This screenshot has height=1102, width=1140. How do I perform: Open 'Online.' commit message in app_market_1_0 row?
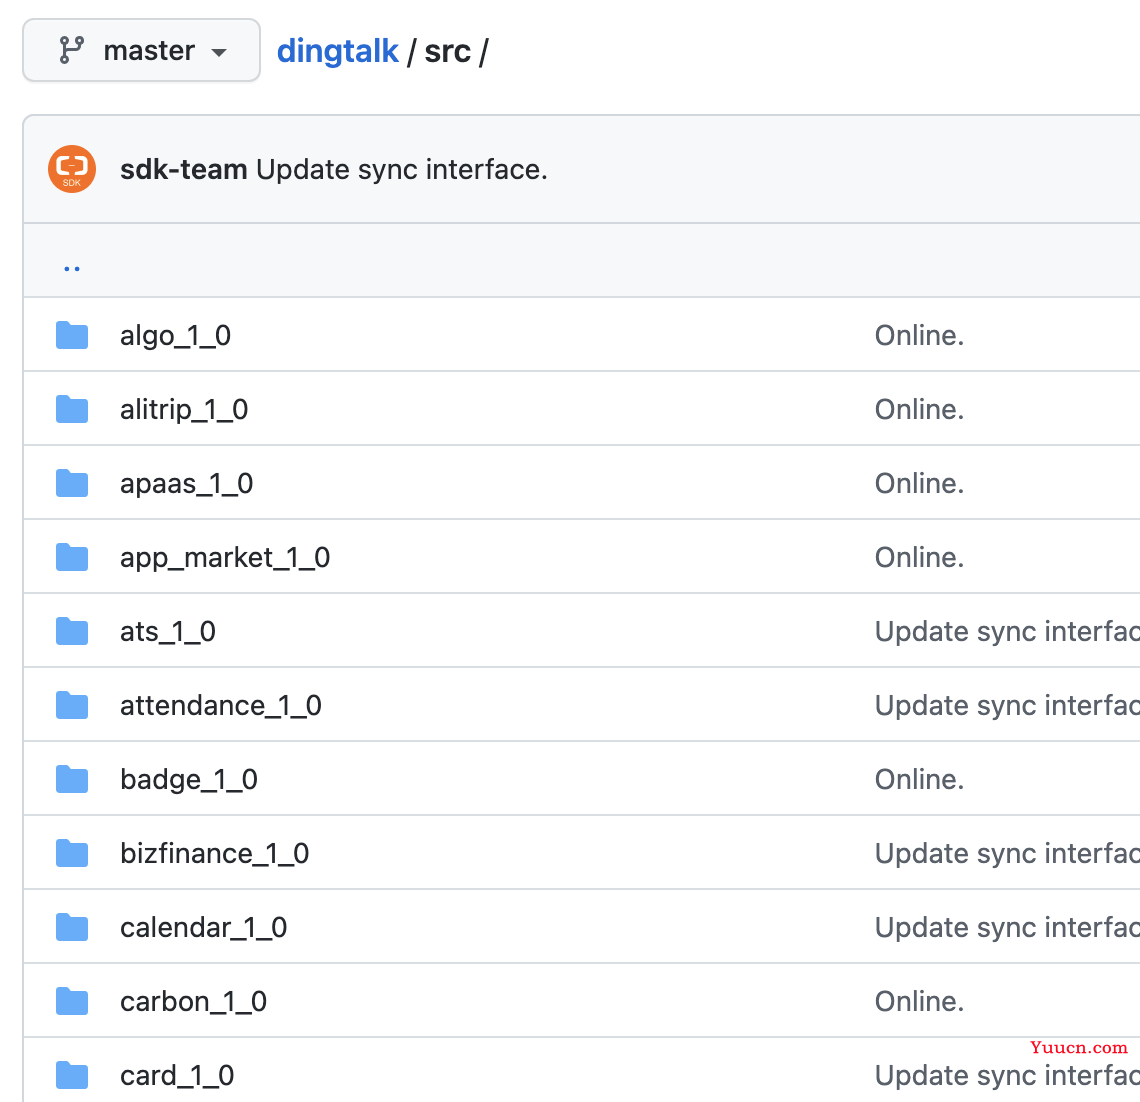point(919,558)
